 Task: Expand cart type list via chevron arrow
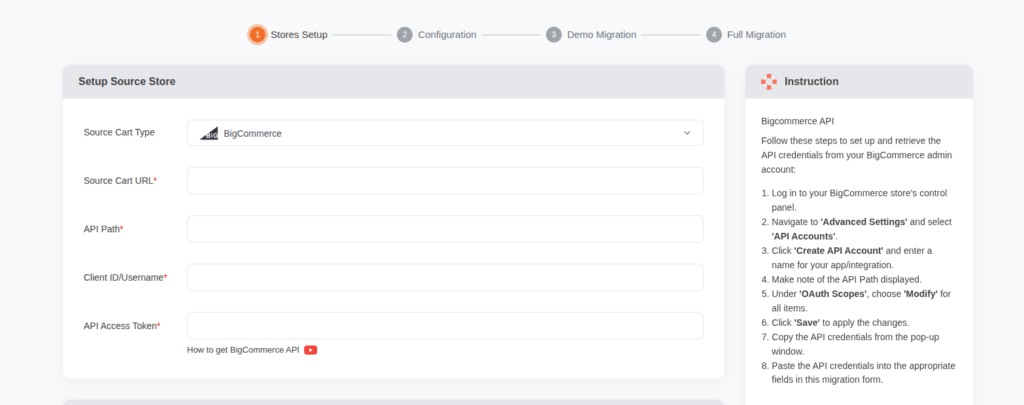(x=687, y=133)
